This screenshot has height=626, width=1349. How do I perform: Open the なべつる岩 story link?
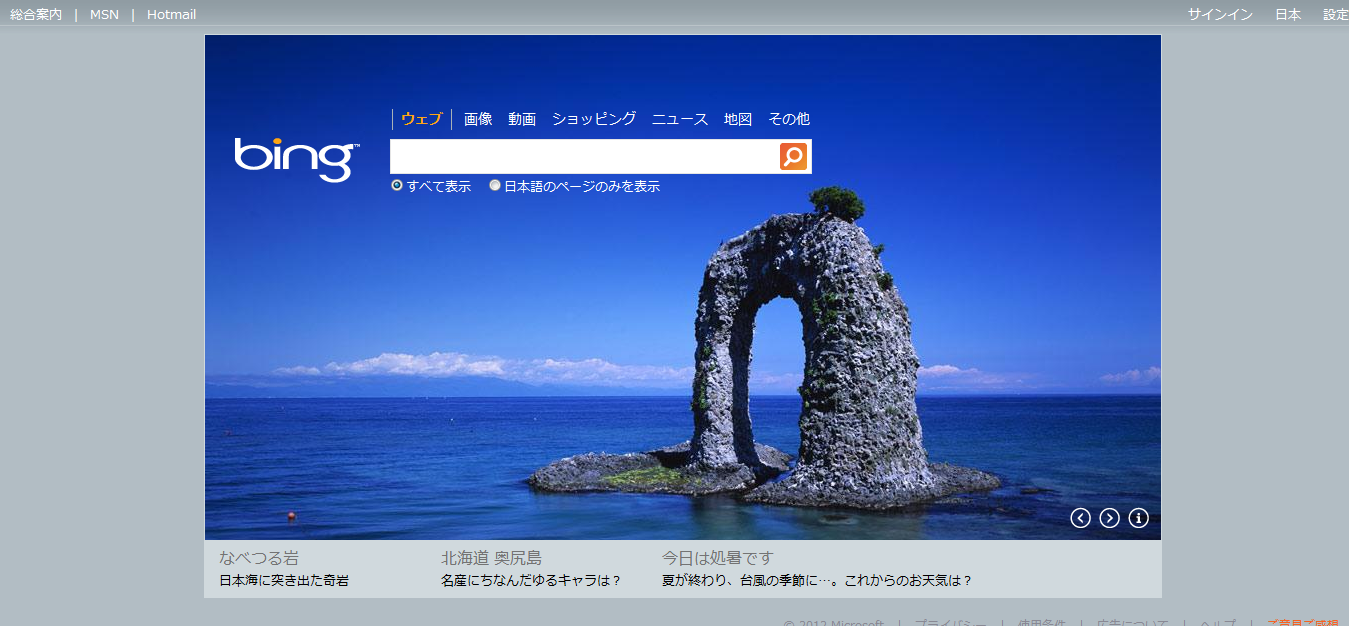[259, 558]
